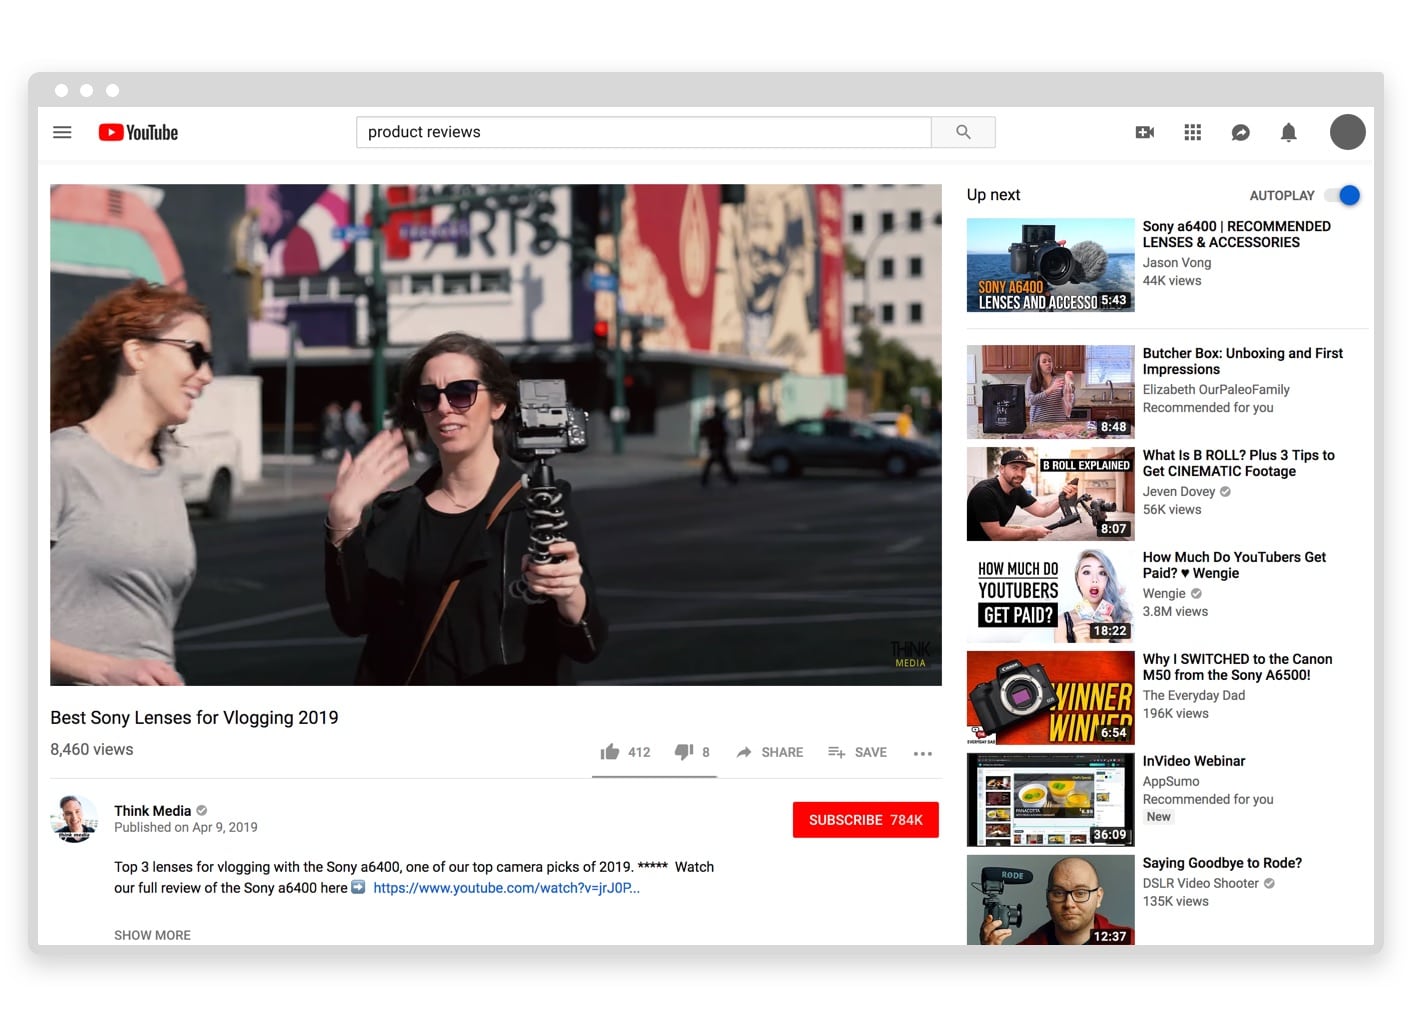Open the create video camera icon
Screen dimensions: 1412x1035
pos(1145,132)
